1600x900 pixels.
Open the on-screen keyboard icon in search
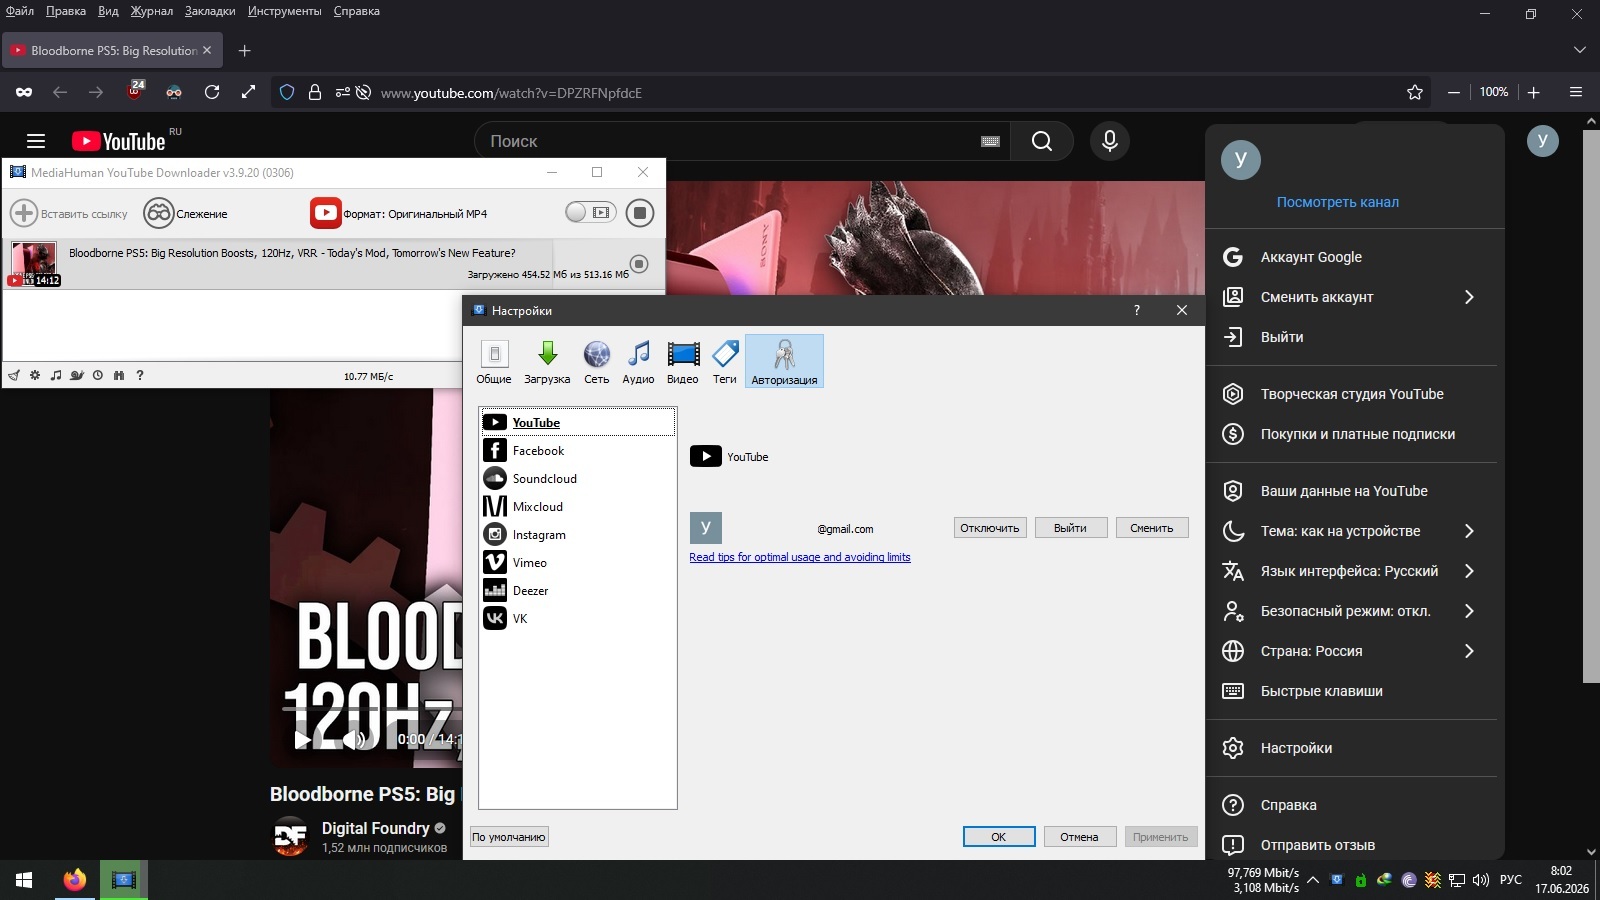pos(991,142)
